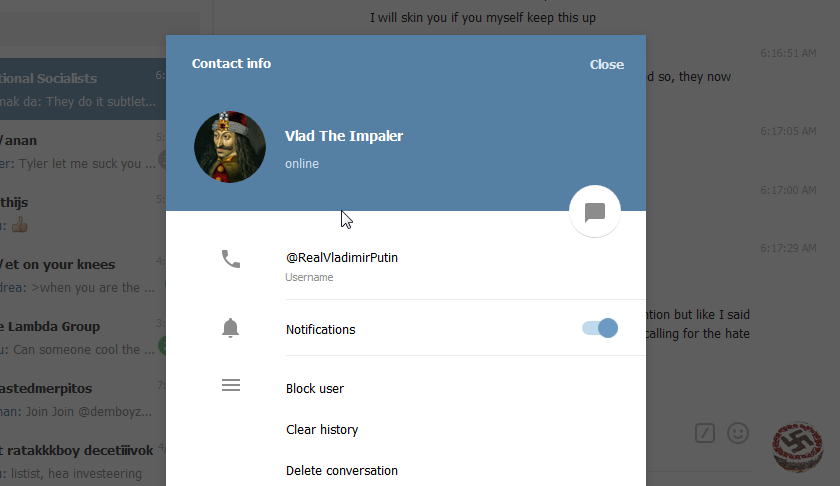This screenshot has width=840, height=486.
Task: Select Block user option
Action: [x=315, y=388]
